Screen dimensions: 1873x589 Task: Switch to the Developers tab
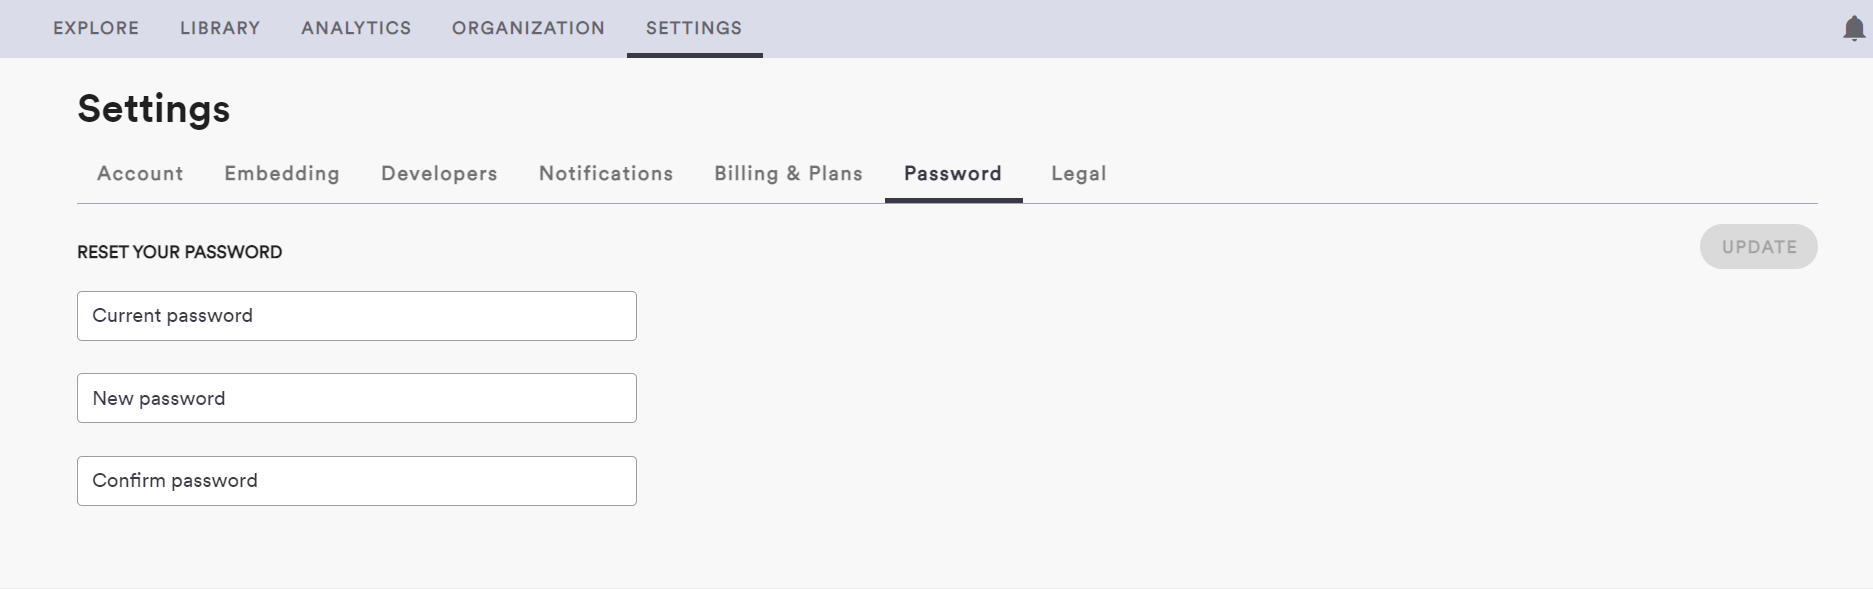coord(439,173)
